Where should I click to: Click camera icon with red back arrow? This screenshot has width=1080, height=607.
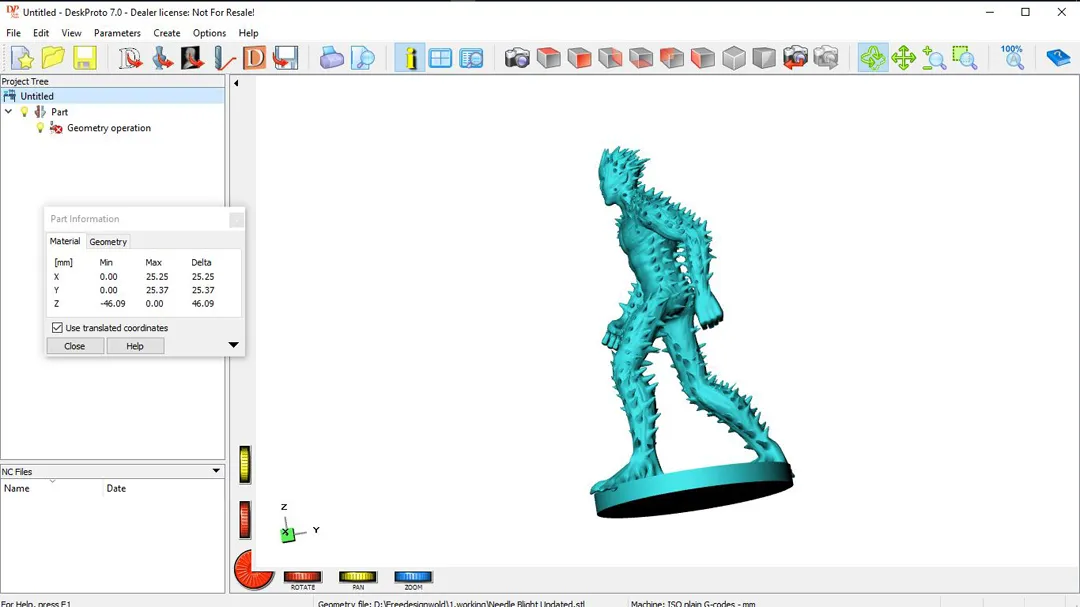pos(795,59)
